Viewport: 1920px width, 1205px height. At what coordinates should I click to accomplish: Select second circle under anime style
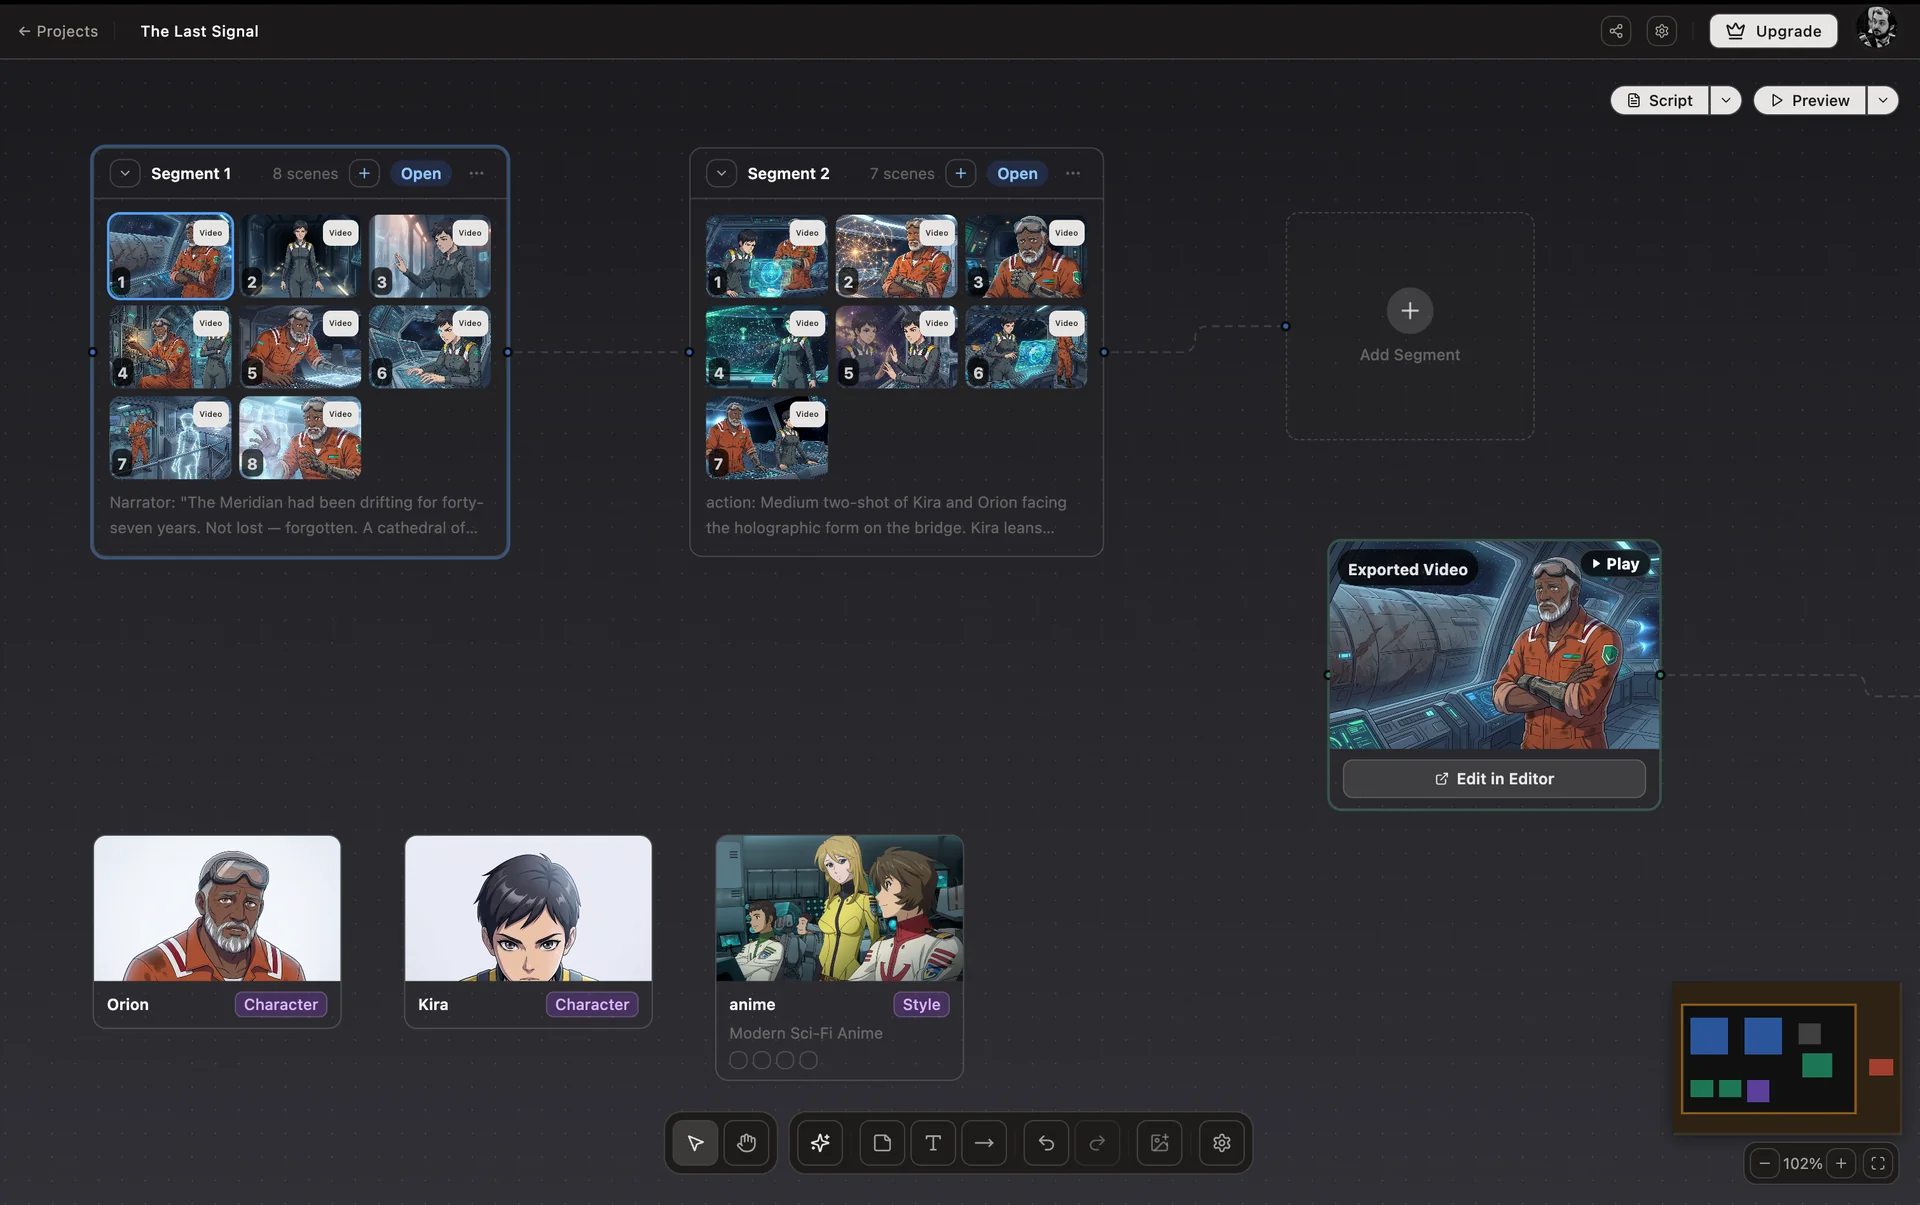point(762,1060)
